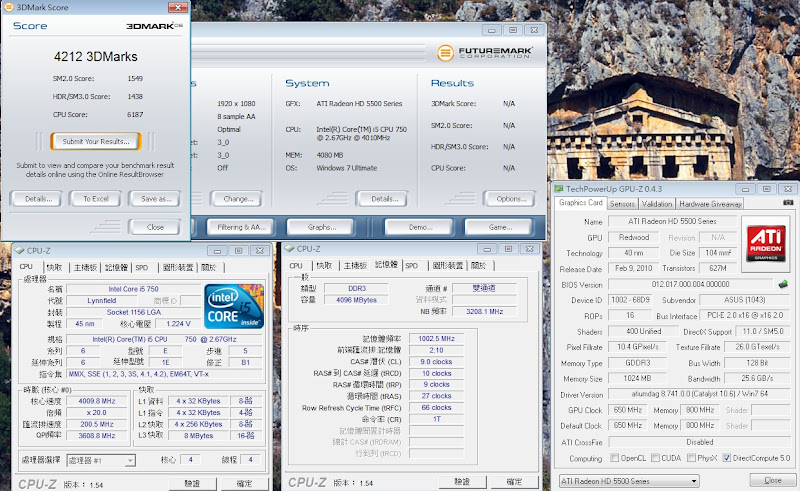
Task: Click title icon of CPU-Z window showing Intel Core i5 750
Action: click(19, 251)
